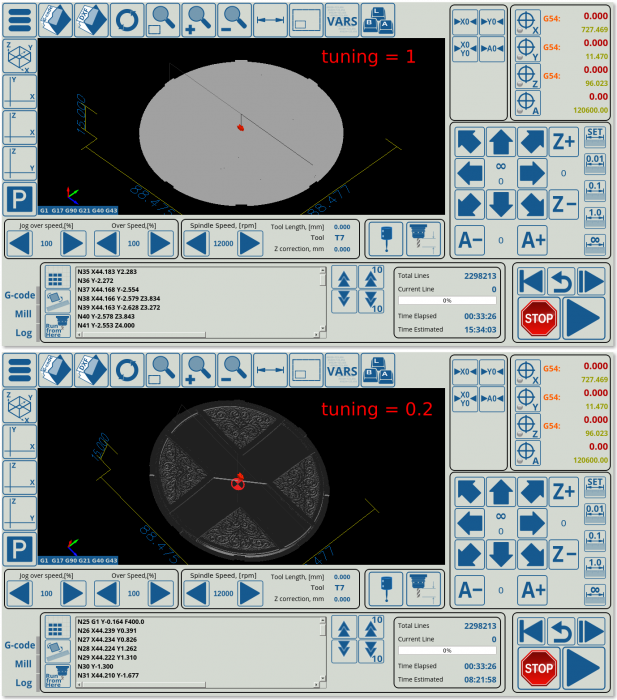Open hamburger menu in top panel
The height and width of the screenshot is (700, 617).
click(x=20, y=20)
